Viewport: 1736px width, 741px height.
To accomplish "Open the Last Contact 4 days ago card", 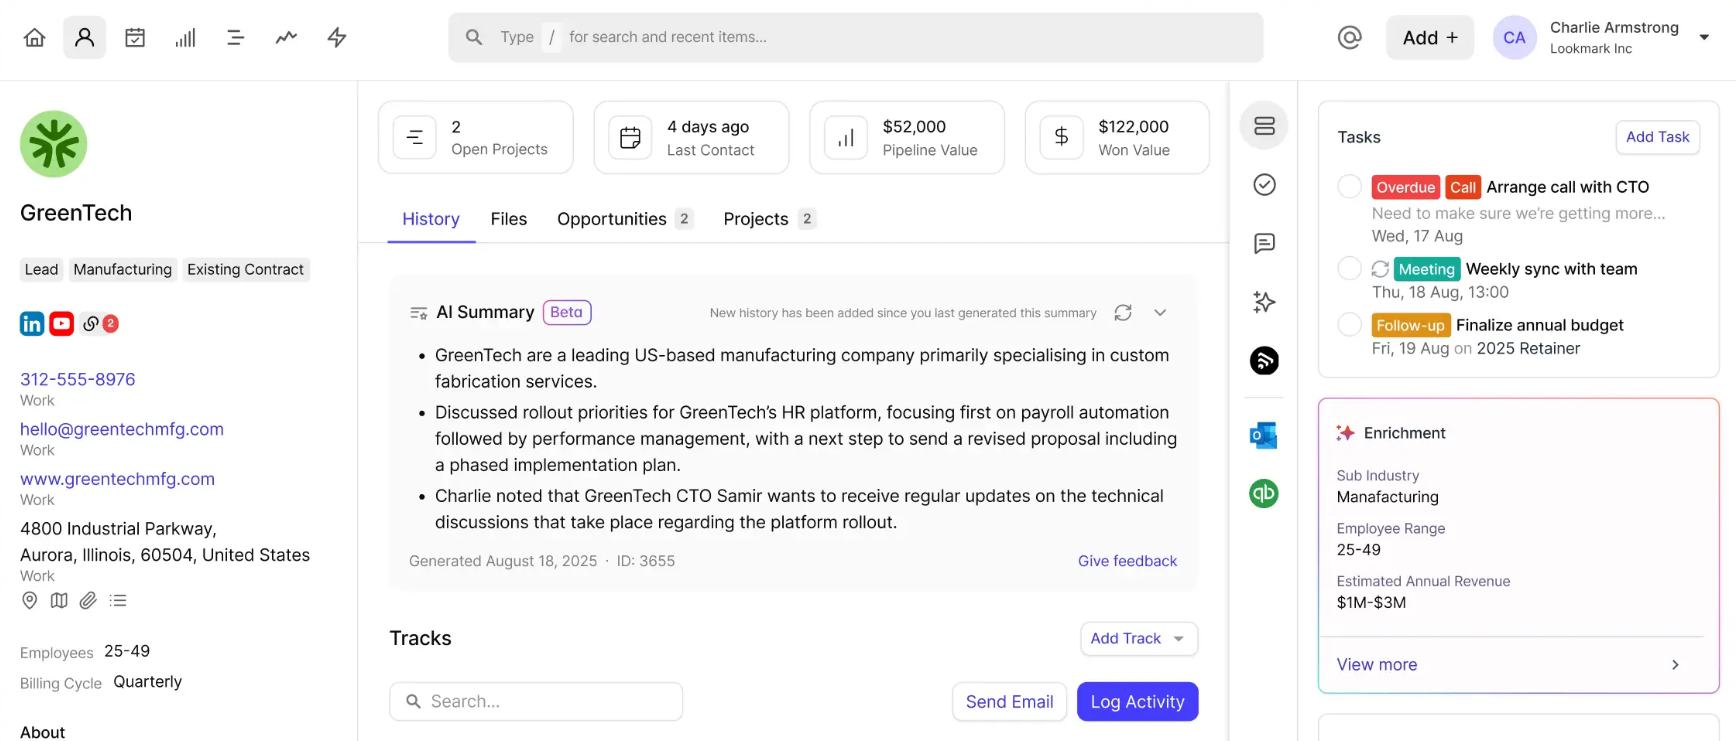I will (691, 137).
